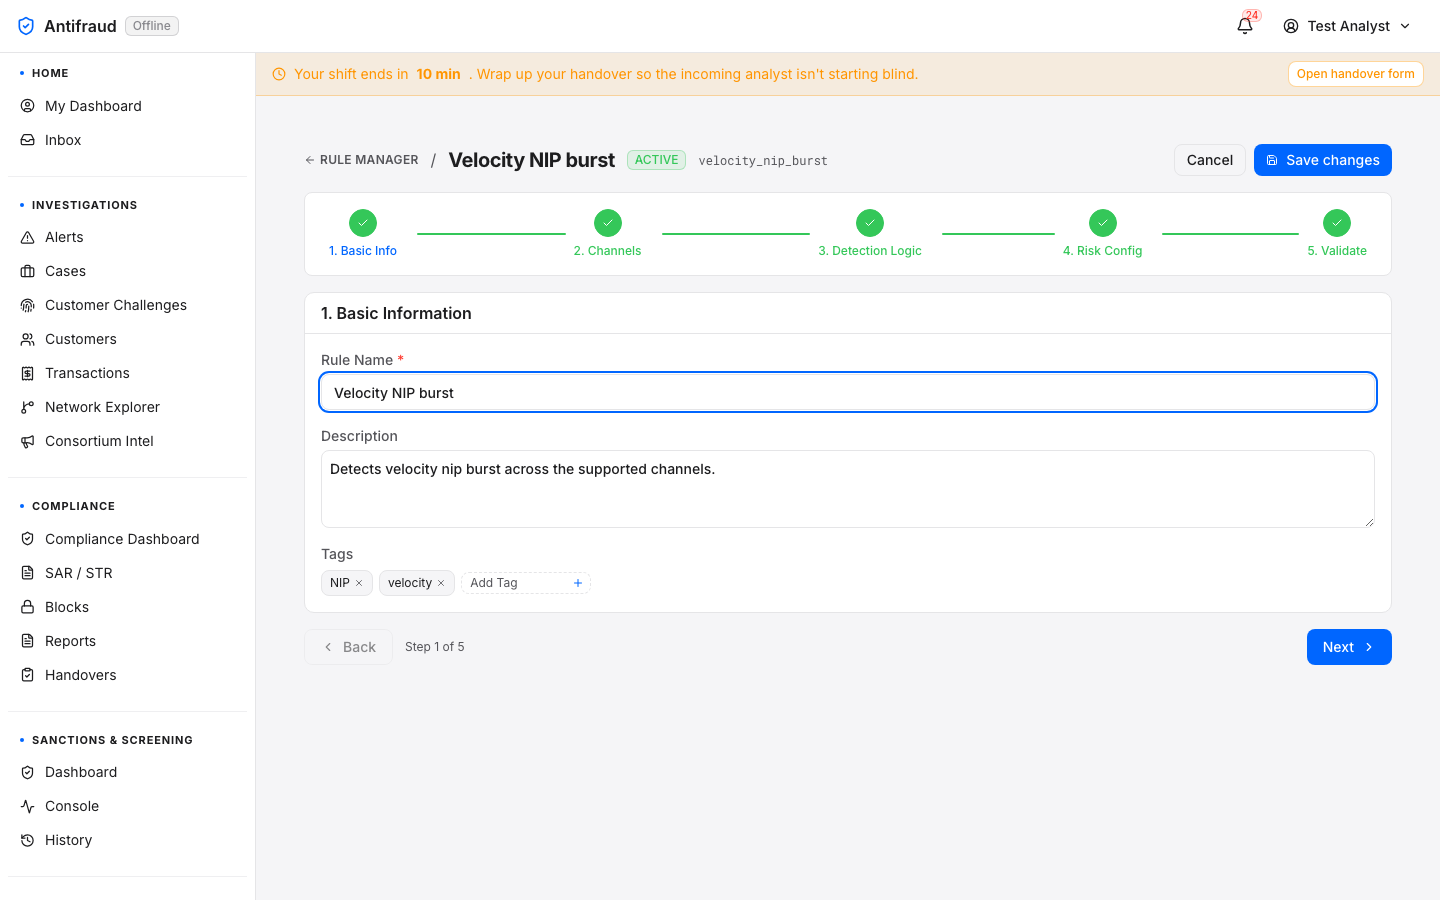Open the Console page
Viewport: 1440px width, 900px height.
coord(128,806)
